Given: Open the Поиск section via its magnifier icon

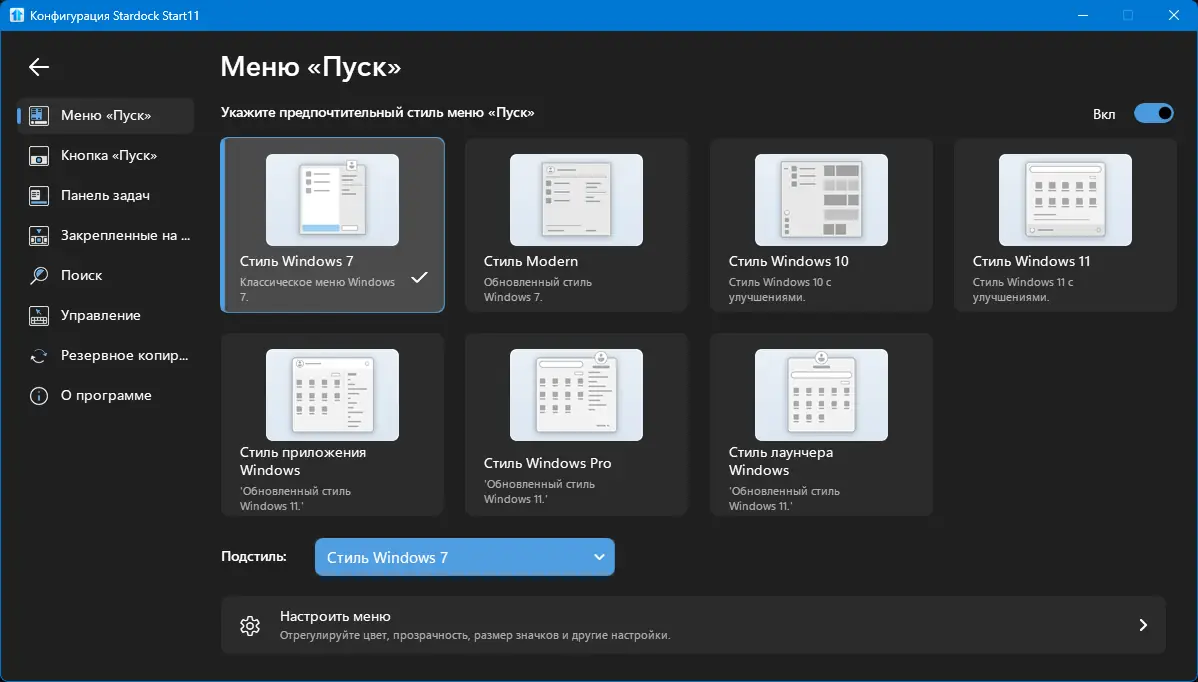Looking at the screenshot, I should [40, 275].
